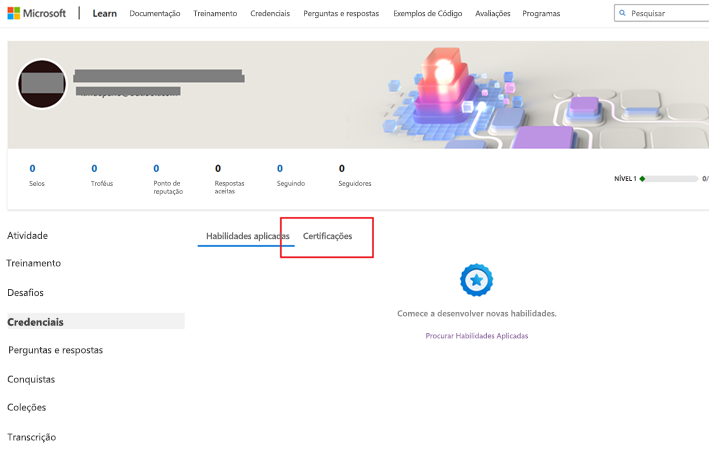This screenshot has height=466, width=709.
Task: Select Atividade in the sidebar
Action: pyautogui.click(x=27, y=235)
